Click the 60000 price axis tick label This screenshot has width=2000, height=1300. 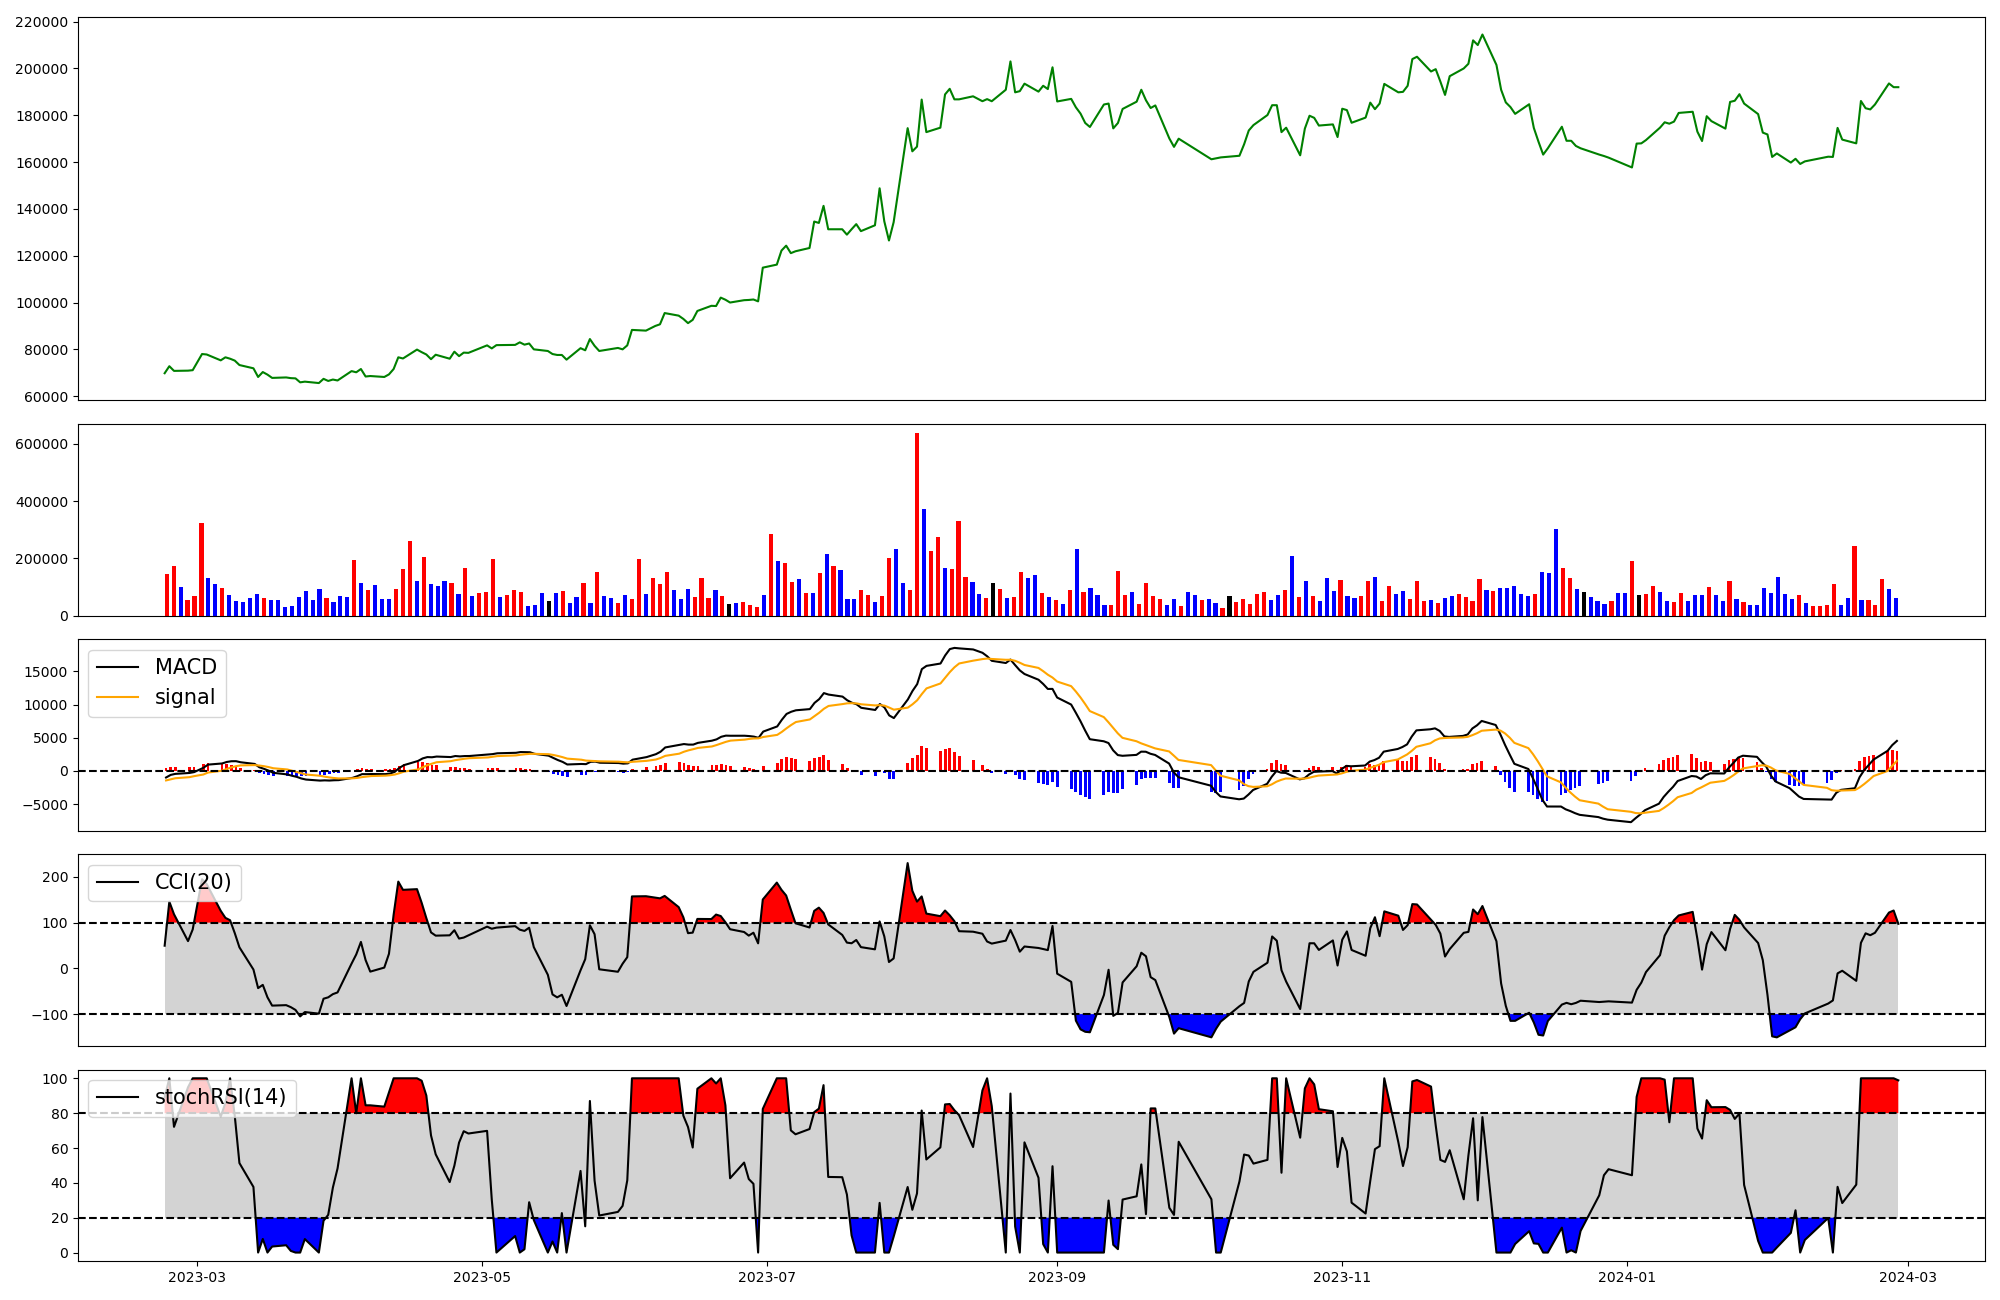coord(46,397)
